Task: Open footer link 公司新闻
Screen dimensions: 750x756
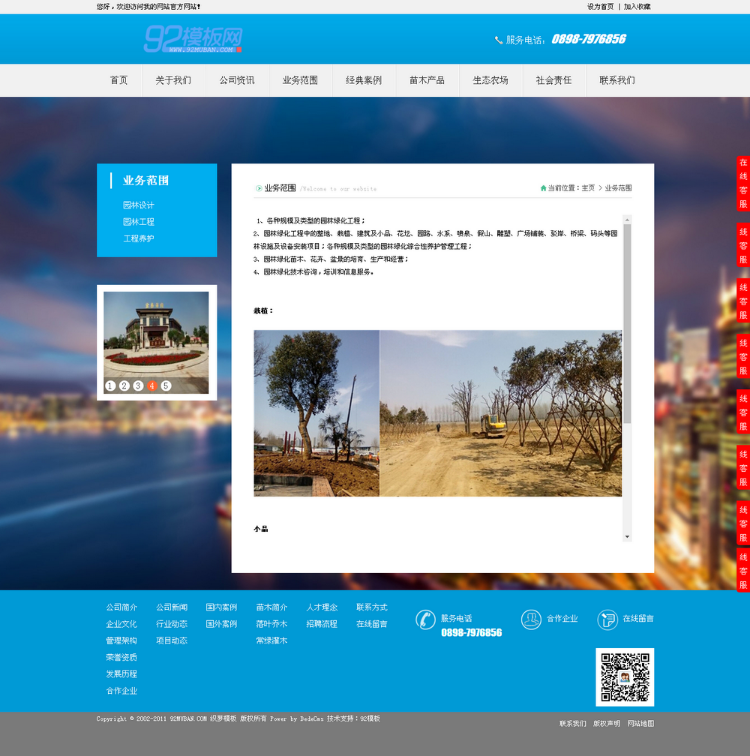Action: (x=172, y=608)
